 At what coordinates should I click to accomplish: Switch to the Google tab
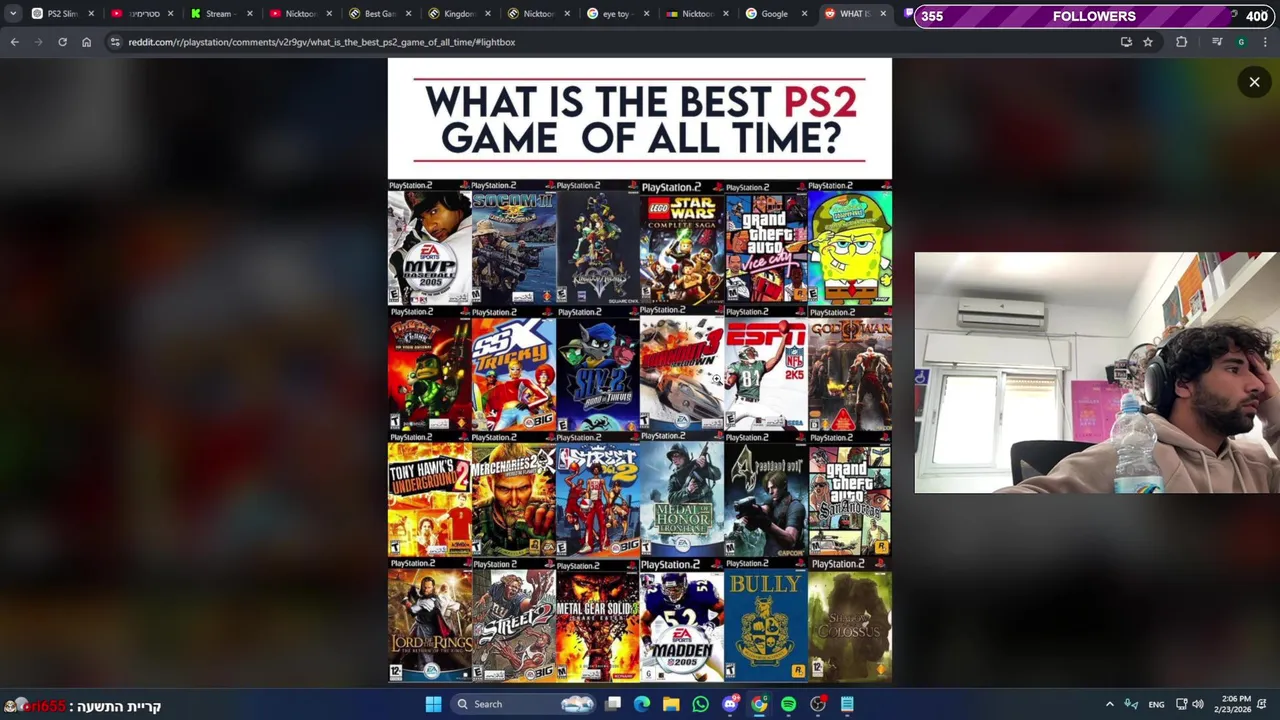(x=775, y=14)
